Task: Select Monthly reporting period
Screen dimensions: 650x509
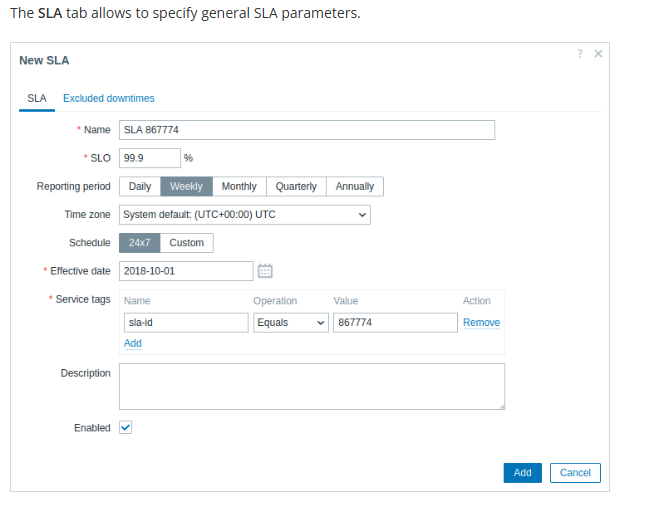Action: [x=239, y=186]
